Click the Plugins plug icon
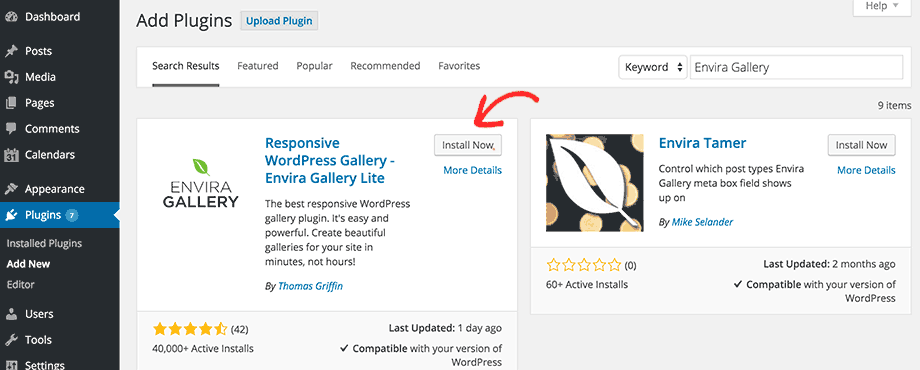The width and height of the screenshot is (920, 370). pos(11,215)
